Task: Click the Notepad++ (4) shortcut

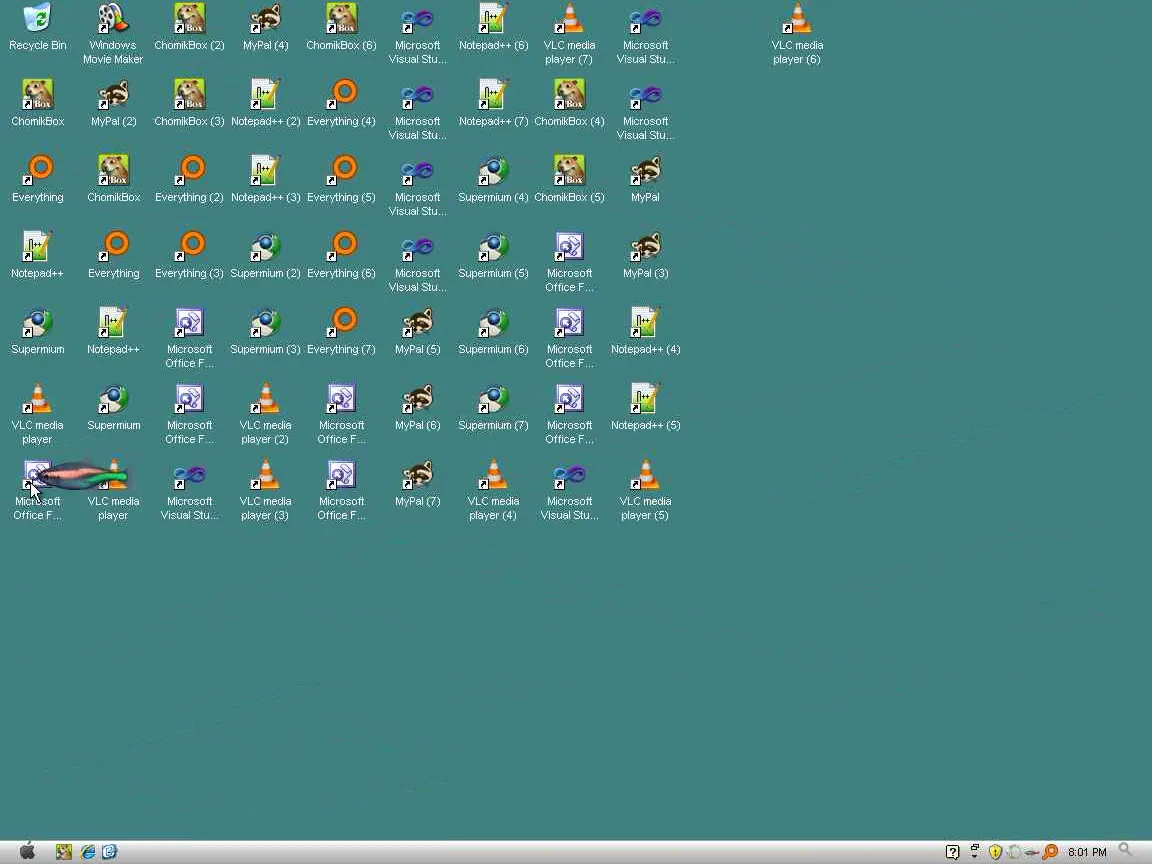Action: coord(646,331)
